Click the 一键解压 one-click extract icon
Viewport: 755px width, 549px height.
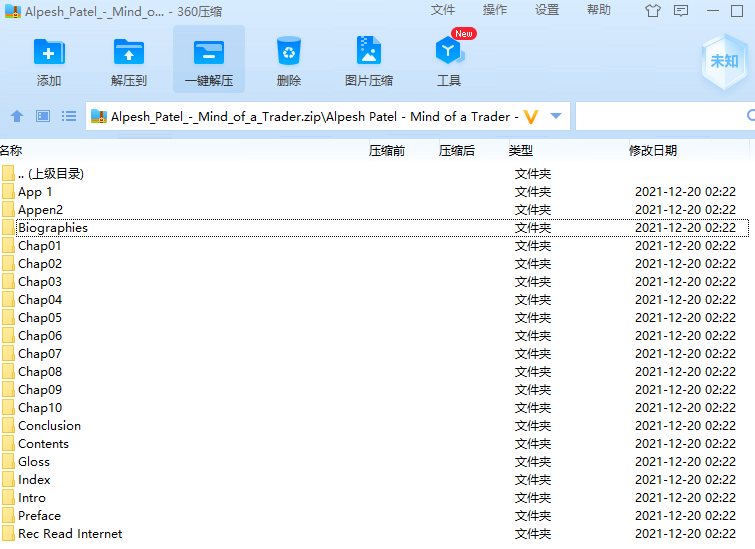(208, 52)
